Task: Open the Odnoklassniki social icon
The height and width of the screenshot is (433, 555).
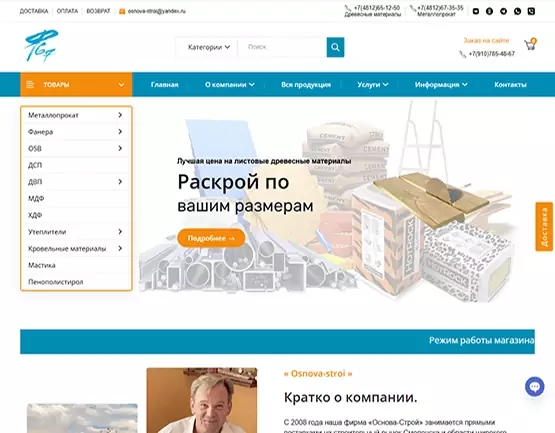Action: coord(489,11)
